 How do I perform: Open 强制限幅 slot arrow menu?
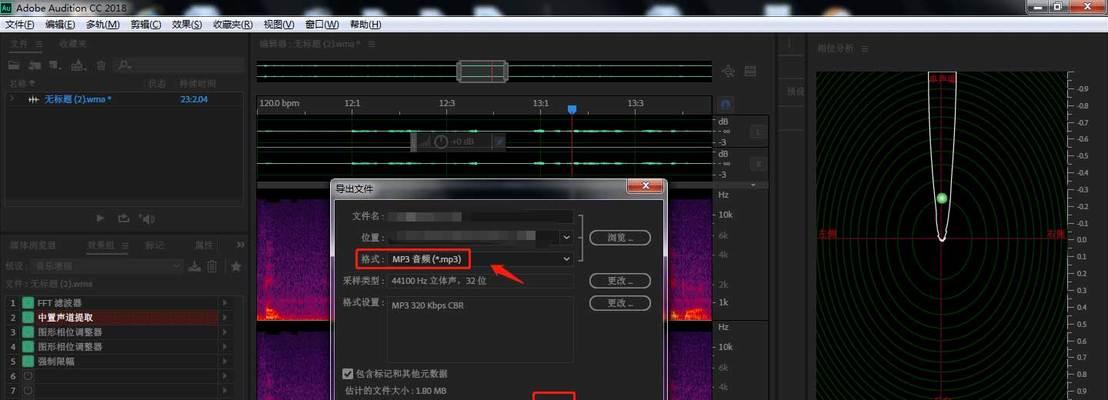(225, 361)
